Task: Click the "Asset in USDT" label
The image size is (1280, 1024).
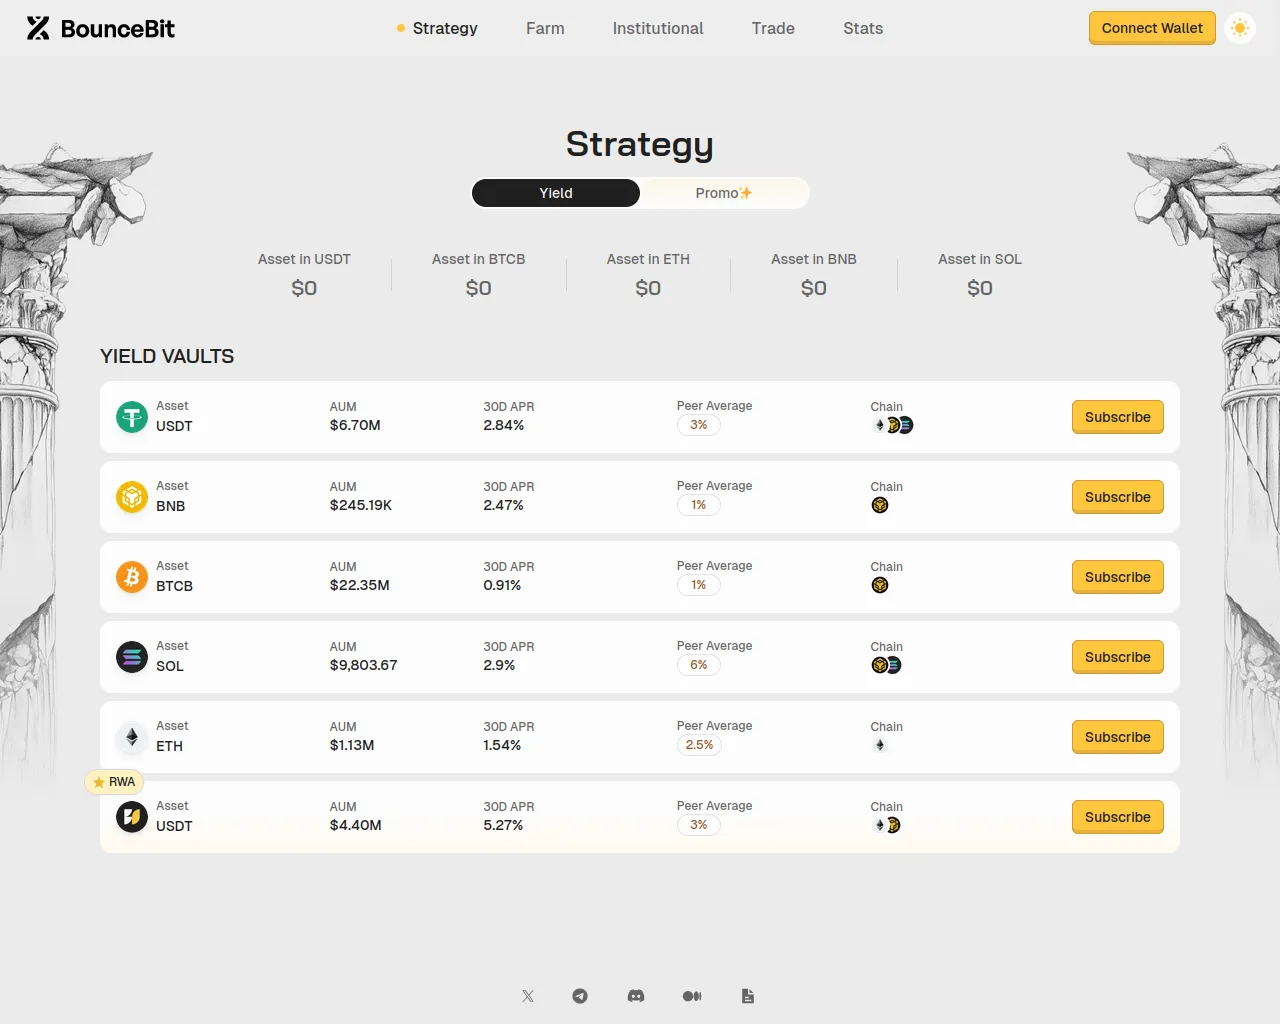Action: click(x=304, y=259)
